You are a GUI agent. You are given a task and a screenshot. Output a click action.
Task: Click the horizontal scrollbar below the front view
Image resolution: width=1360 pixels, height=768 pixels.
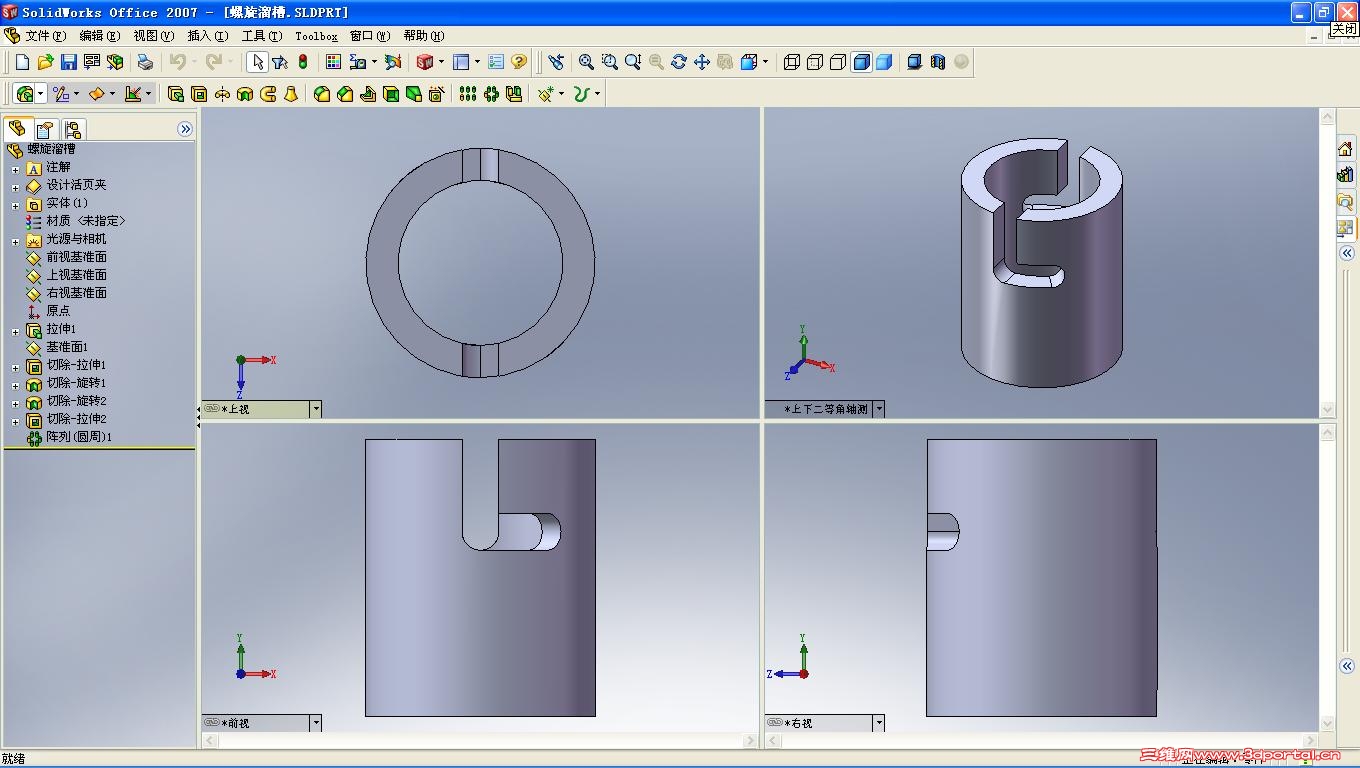(479, 741)
